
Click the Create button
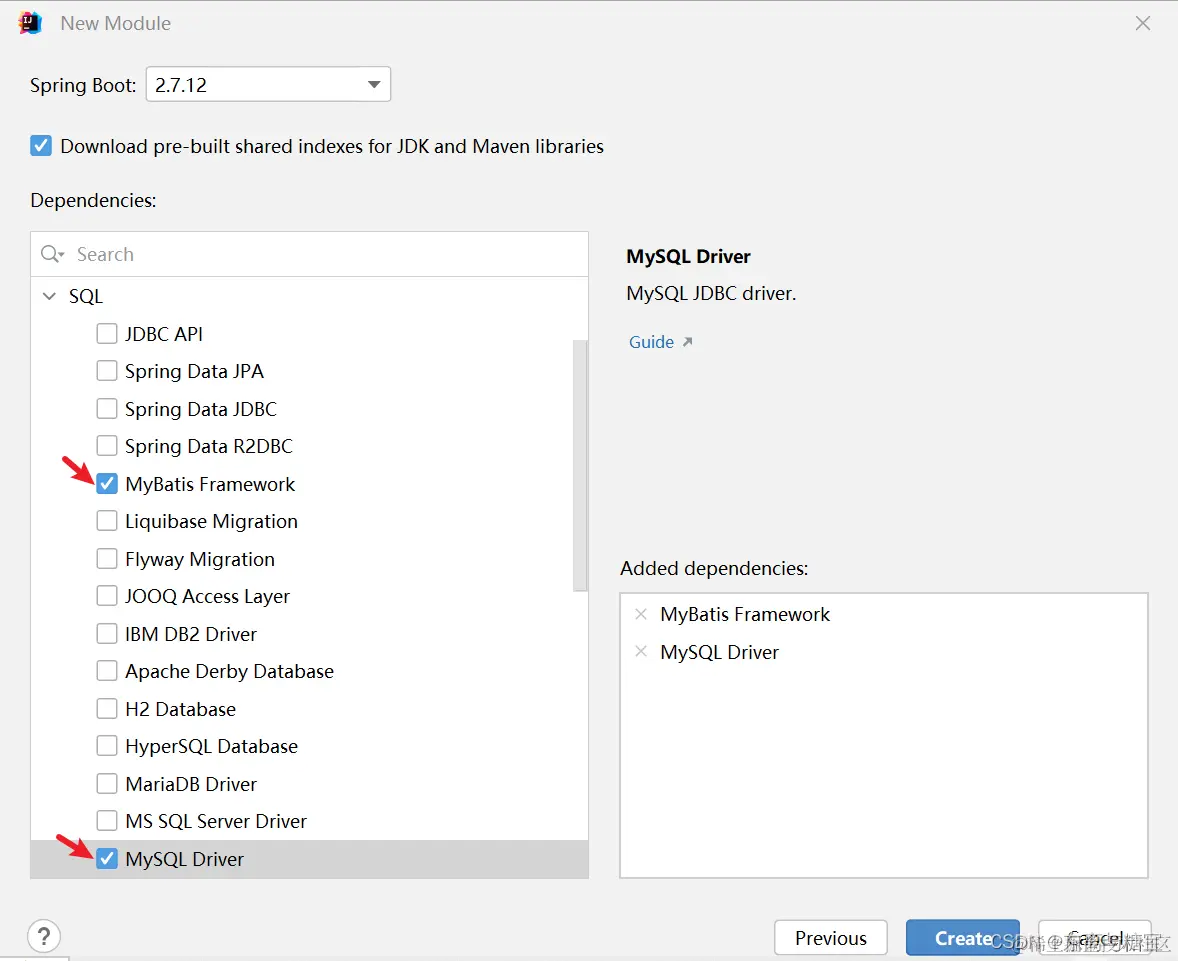tap(962, 938)
